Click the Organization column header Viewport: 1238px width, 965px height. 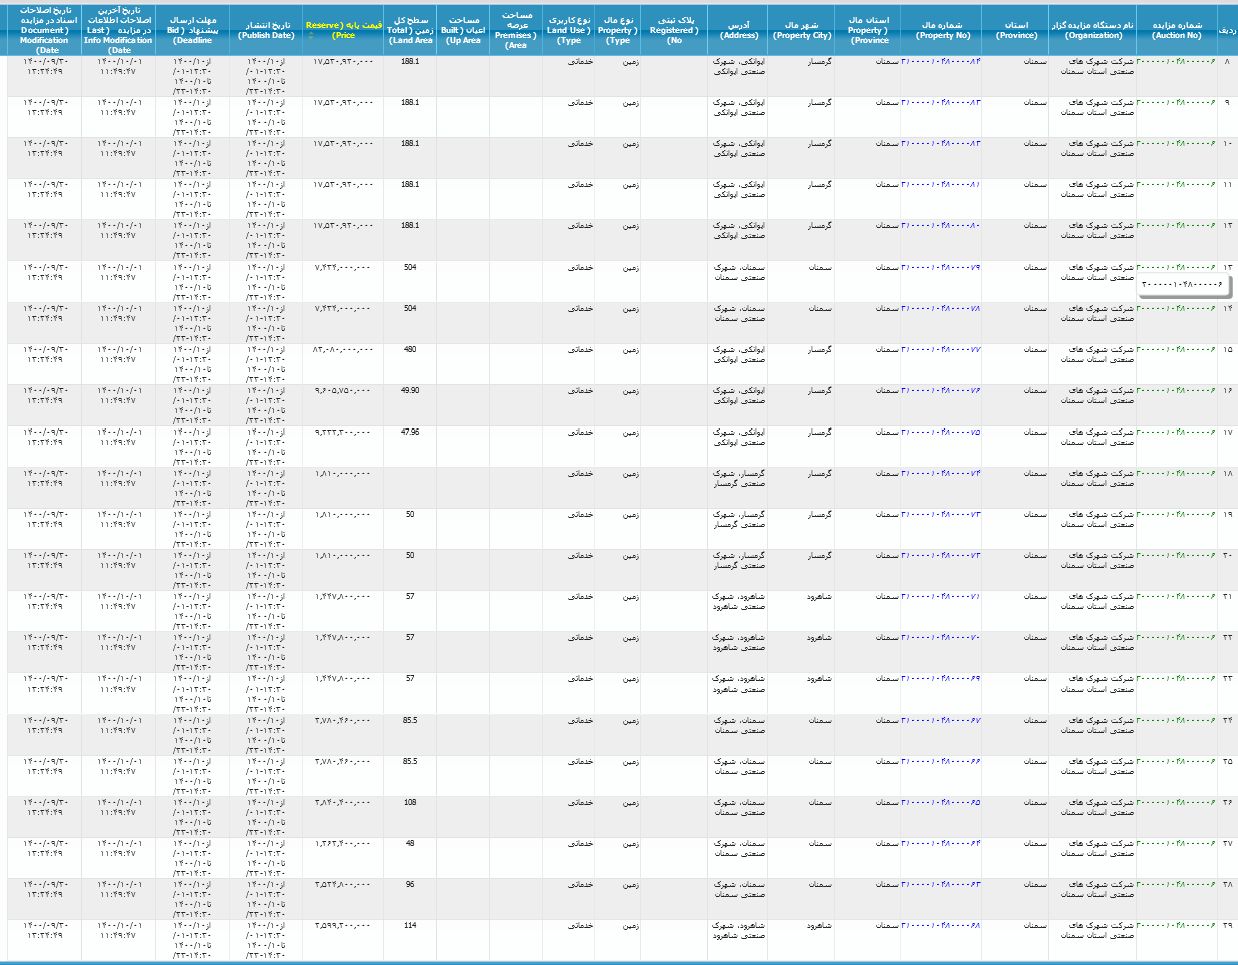coord(1092,30)
